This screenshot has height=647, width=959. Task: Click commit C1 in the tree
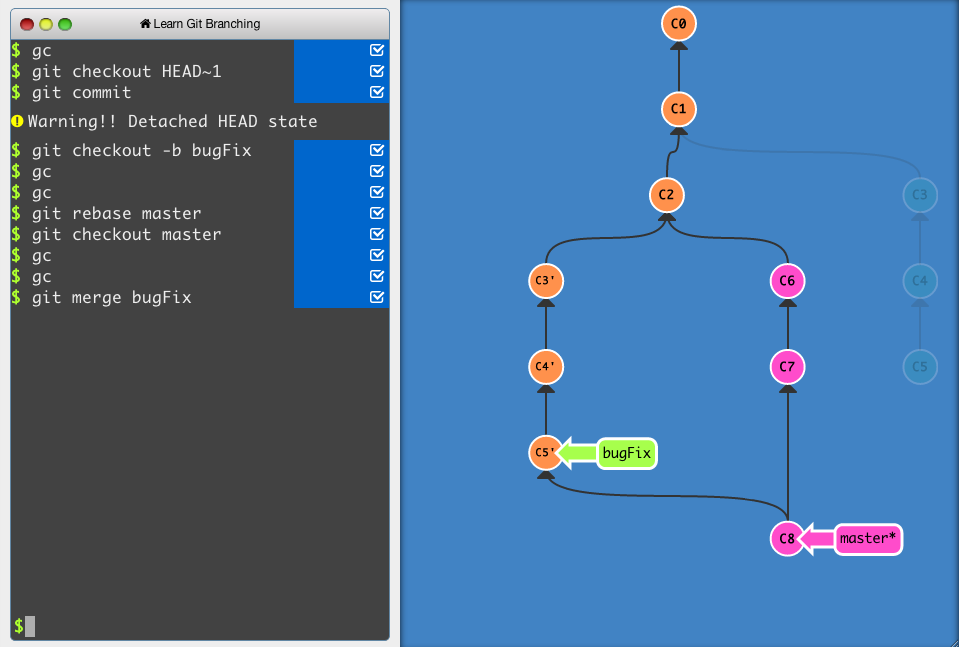pos(678,109)
